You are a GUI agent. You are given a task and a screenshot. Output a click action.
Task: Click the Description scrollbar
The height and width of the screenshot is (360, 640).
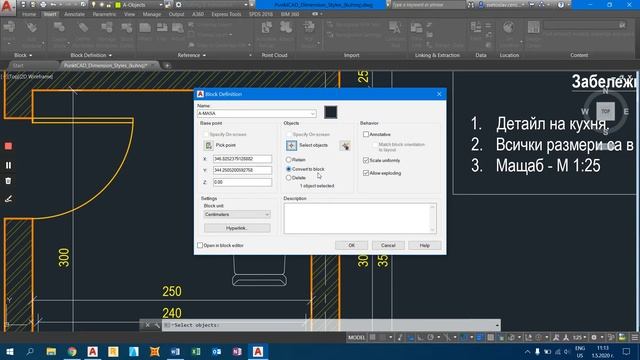[x=432, y=218]
